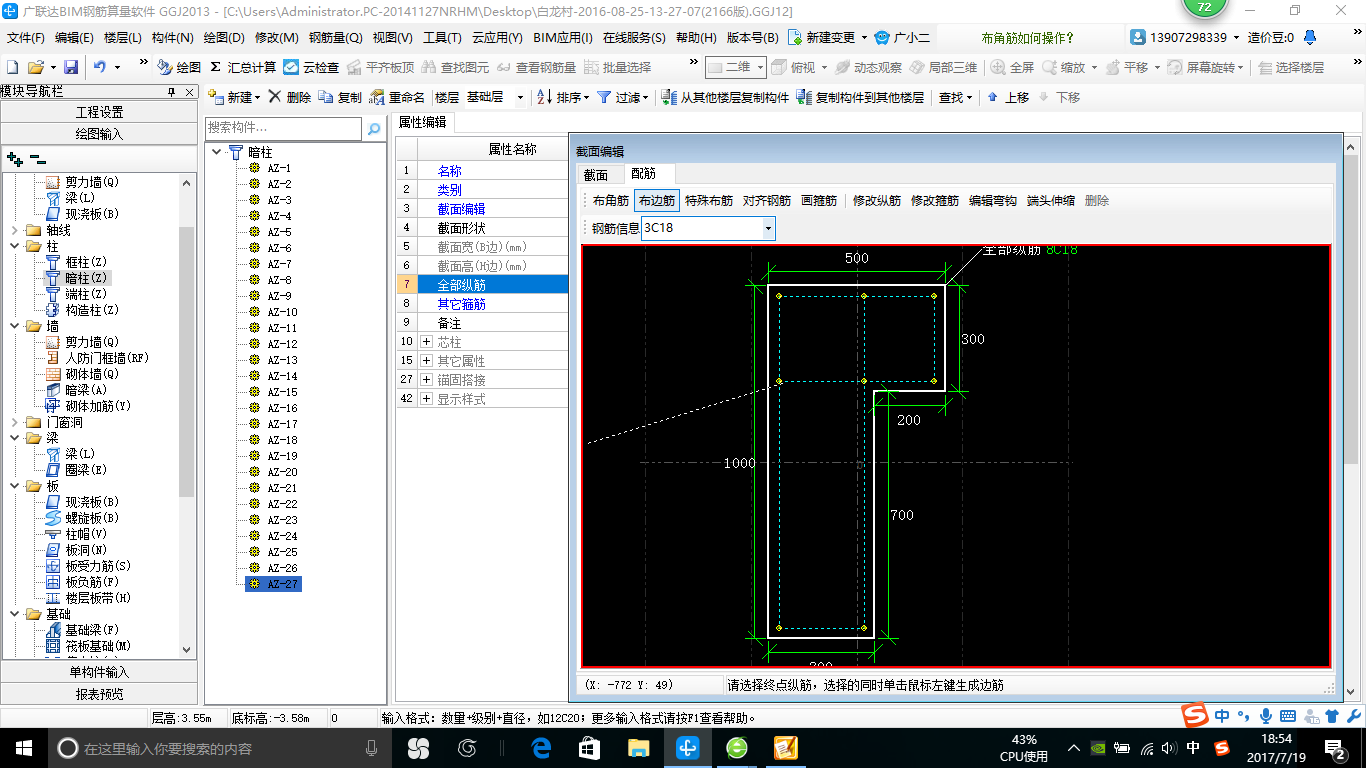Click 新建 to create a new component
The image size is (1366, 768).
pos(233,97)
